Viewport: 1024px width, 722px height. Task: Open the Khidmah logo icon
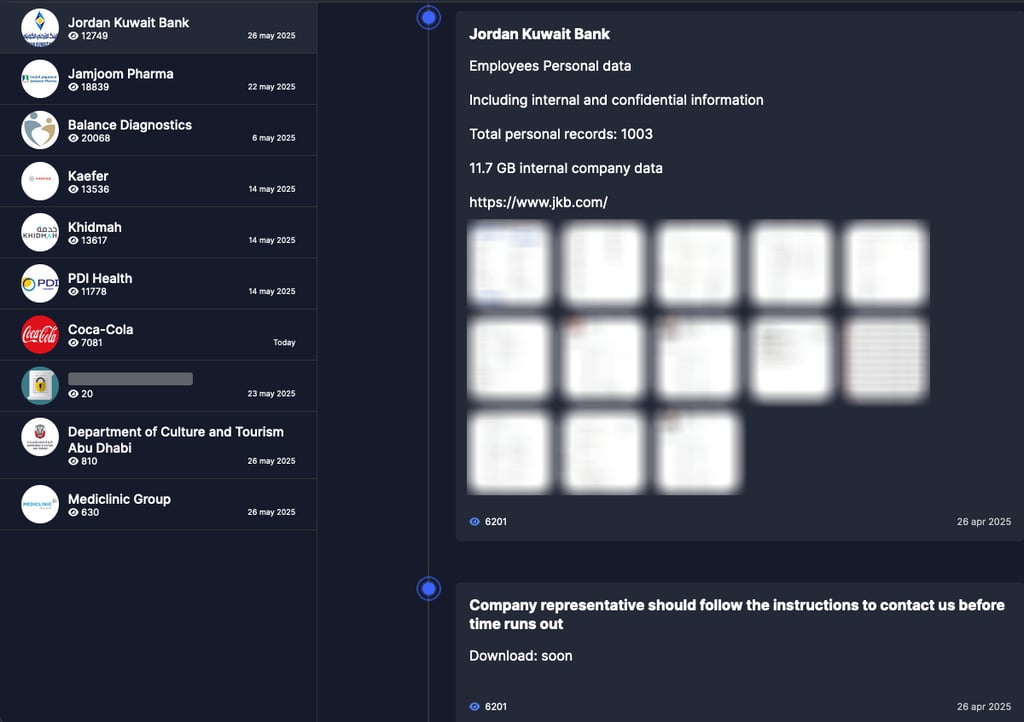40,232
